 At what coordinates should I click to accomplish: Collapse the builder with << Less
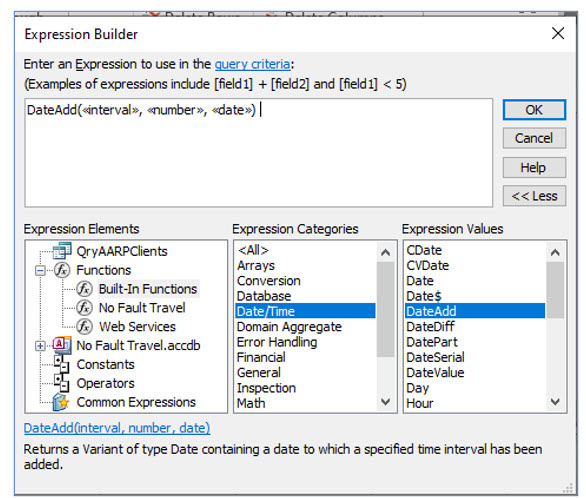pyautogui.click(x=534, y=196)
